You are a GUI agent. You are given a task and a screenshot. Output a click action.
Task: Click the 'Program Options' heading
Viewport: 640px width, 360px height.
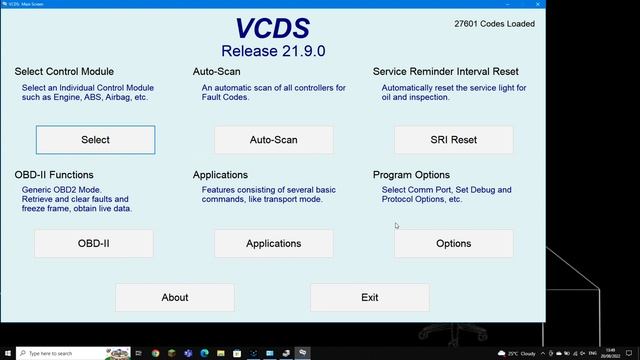pos(411,175)
